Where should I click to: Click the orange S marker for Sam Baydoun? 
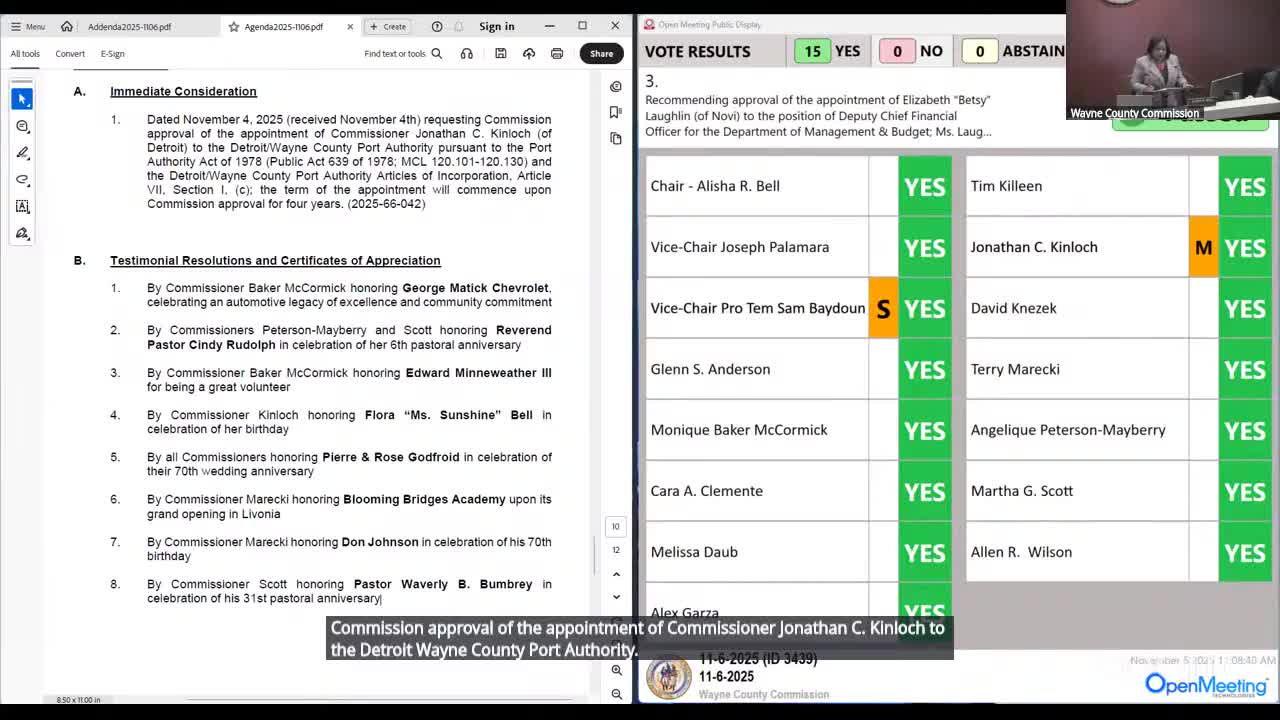coord(883,308)
